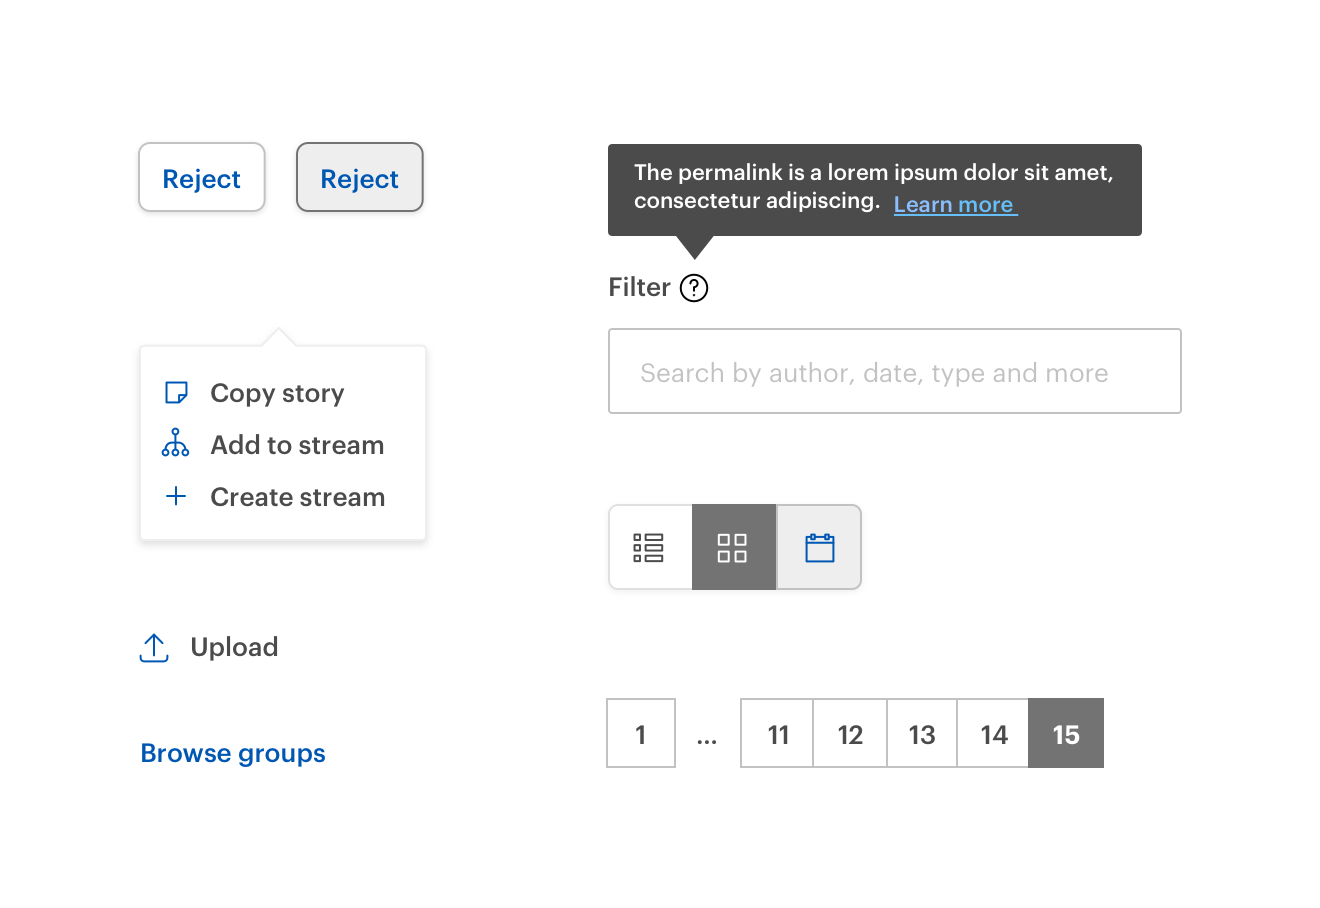Select Create stream menu entry

click(x=297, y=497)
